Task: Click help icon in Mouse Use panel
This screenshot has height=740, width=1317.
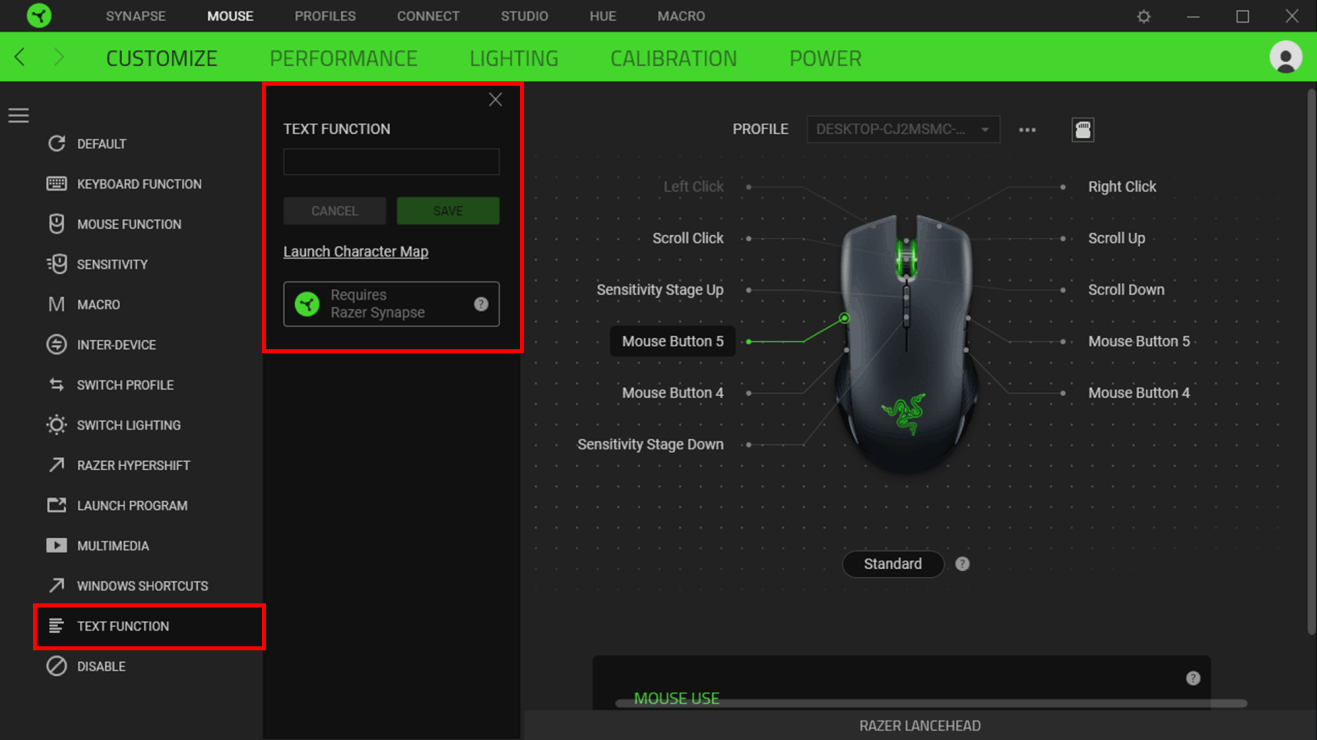Action: coord(1193,678)
